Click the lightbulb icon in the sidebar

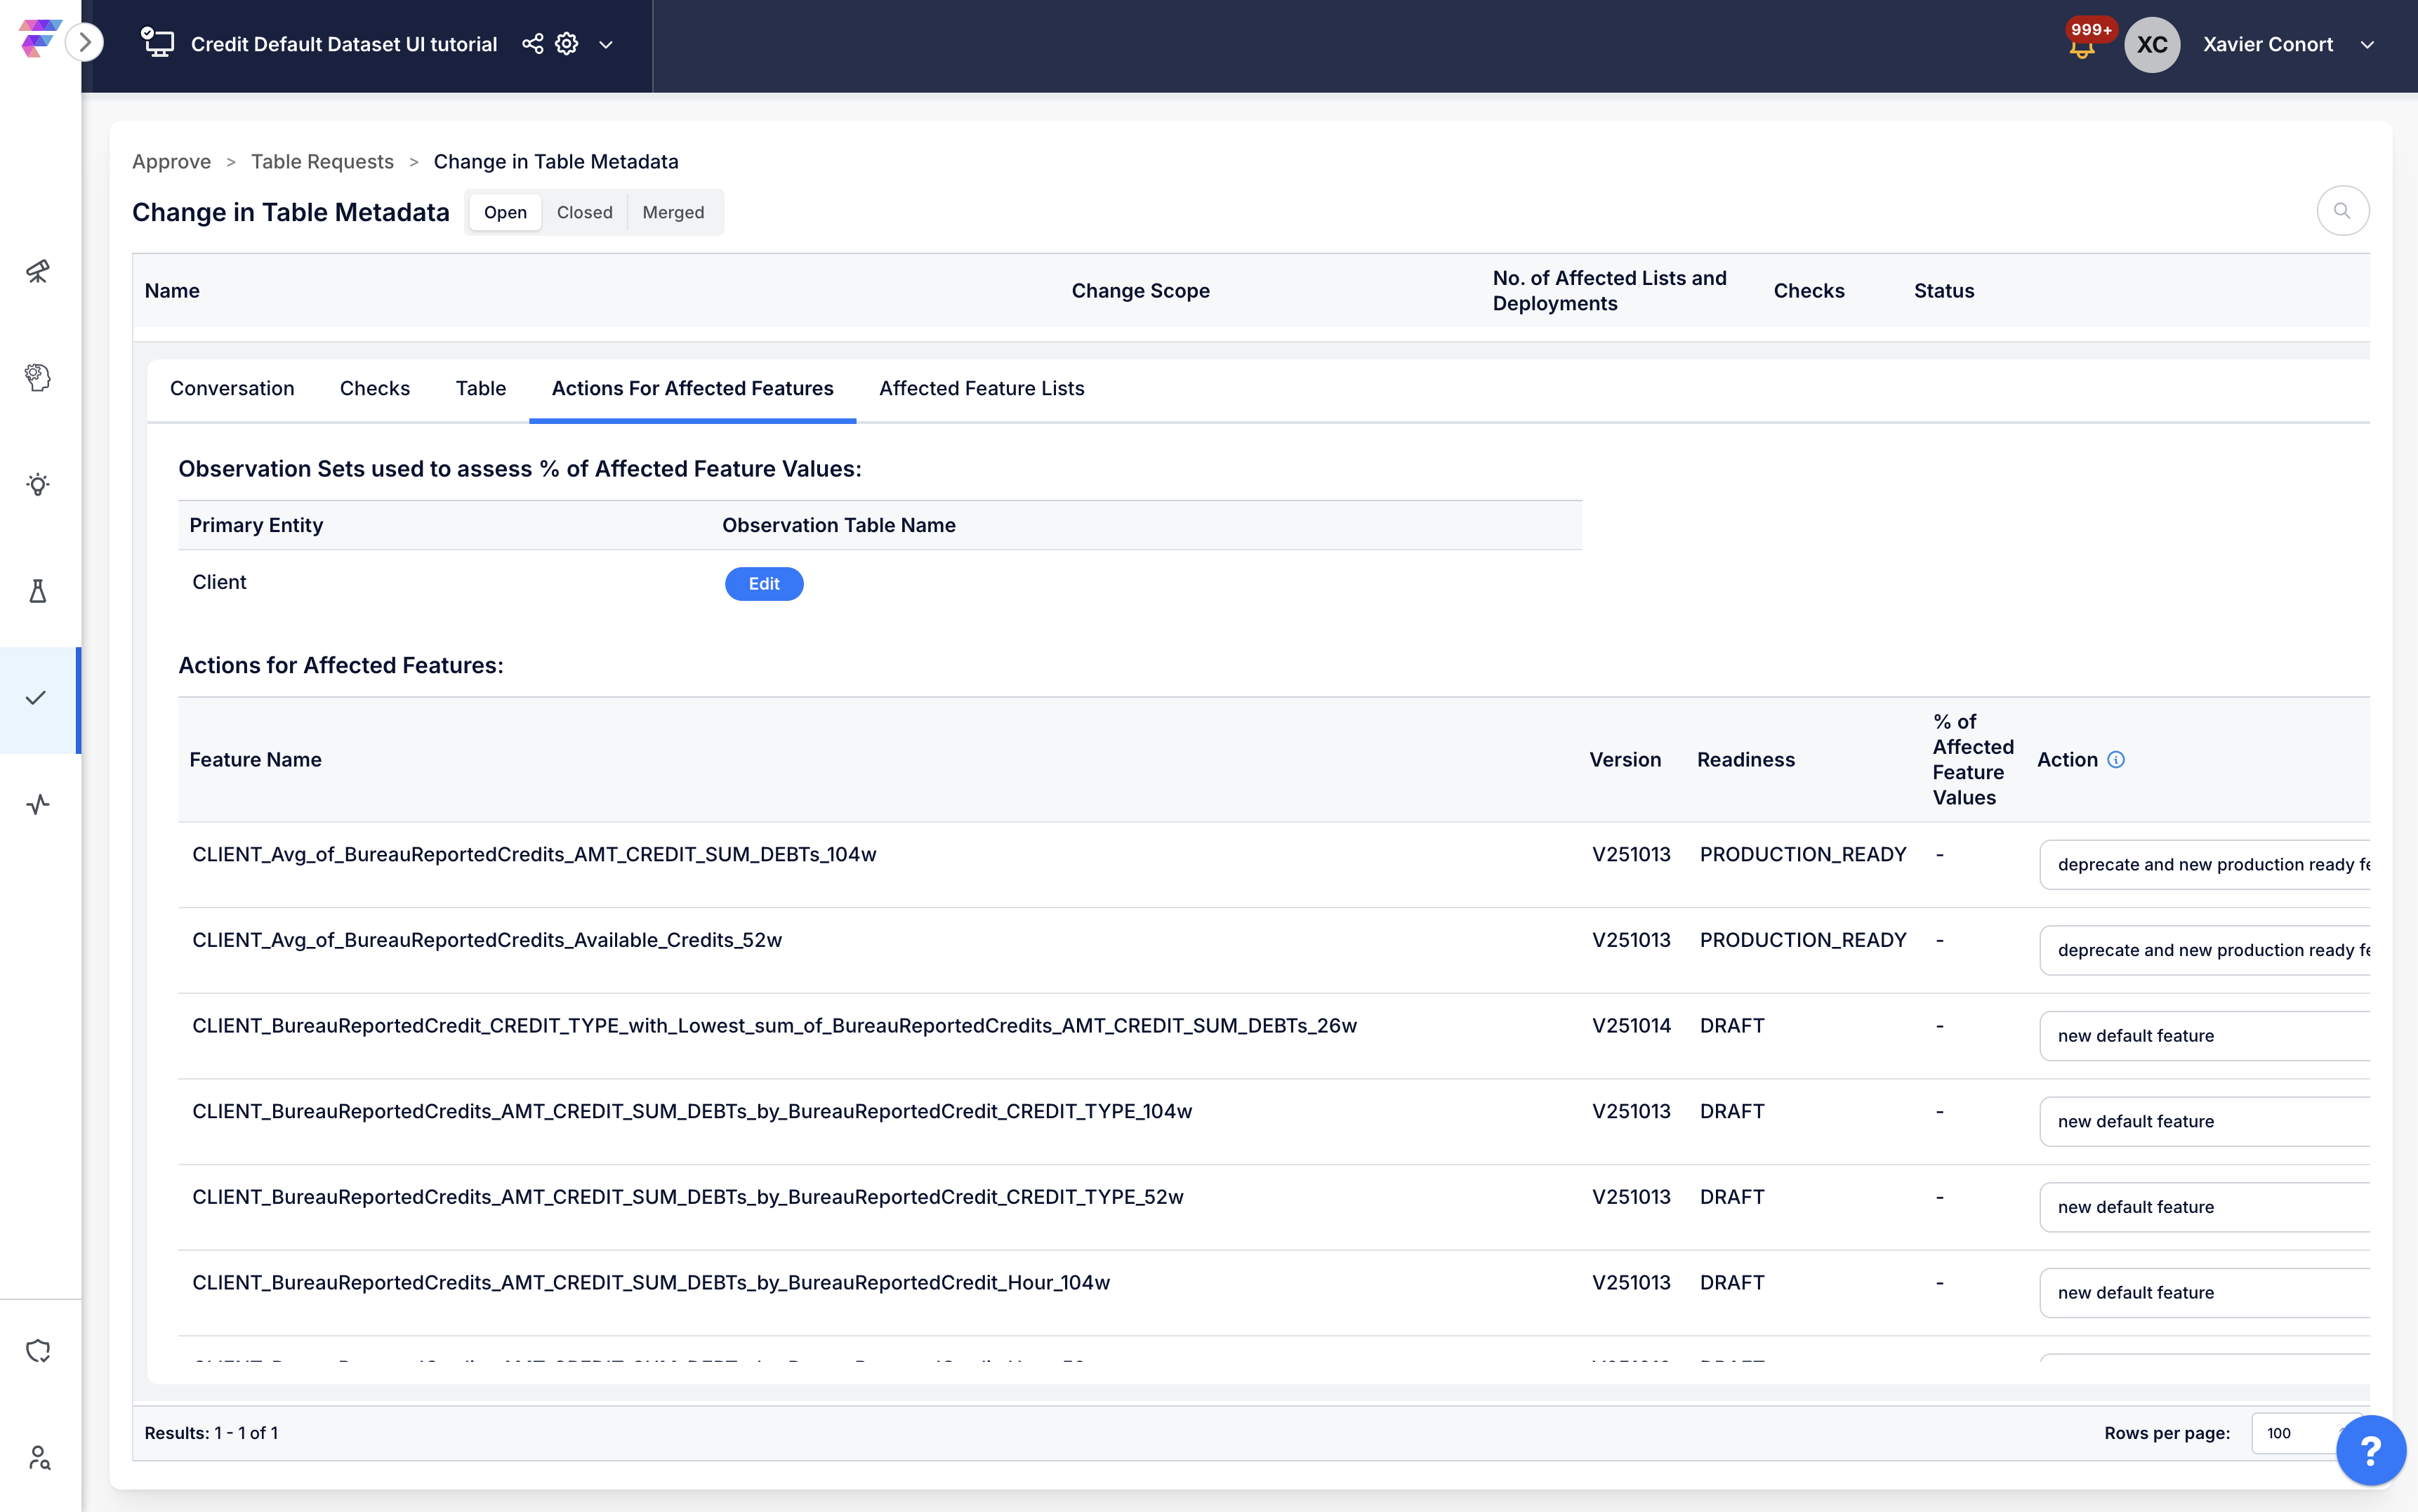pos(38,485)
